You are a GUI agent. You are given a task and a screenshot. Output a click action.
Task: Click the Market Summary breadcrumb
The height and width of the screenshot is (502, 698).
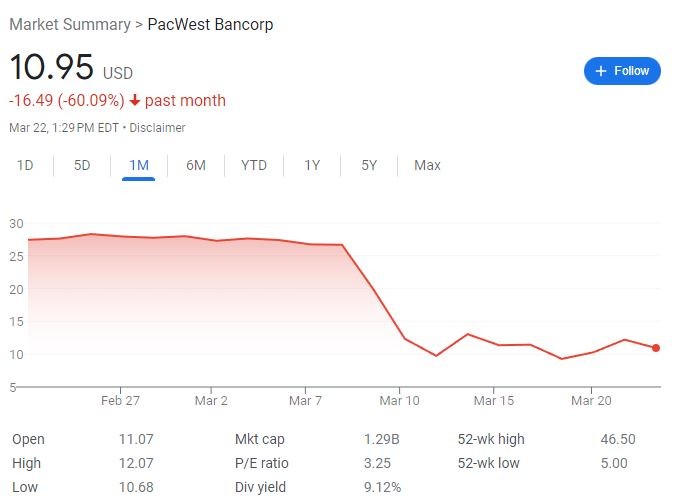coord(69,24)
